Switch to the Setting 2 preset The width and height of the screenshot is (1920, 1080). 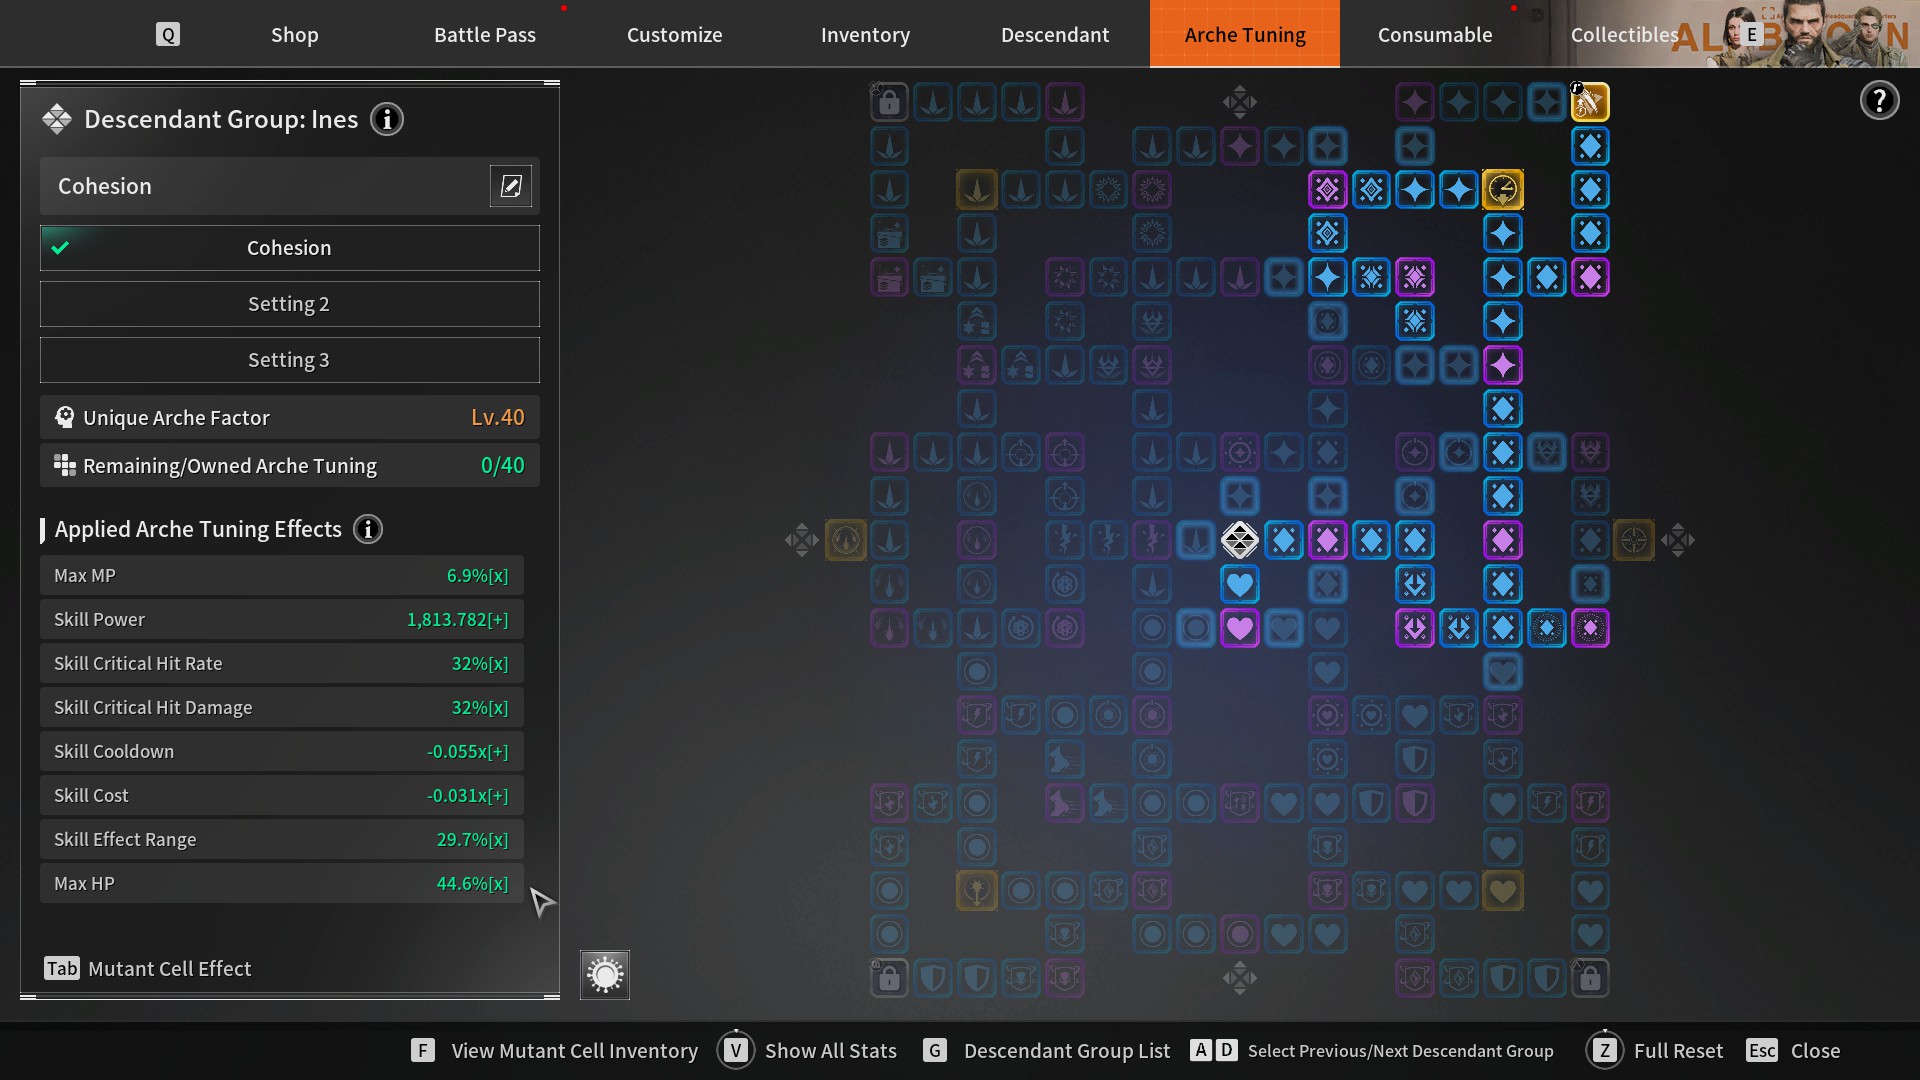[289, 304]
